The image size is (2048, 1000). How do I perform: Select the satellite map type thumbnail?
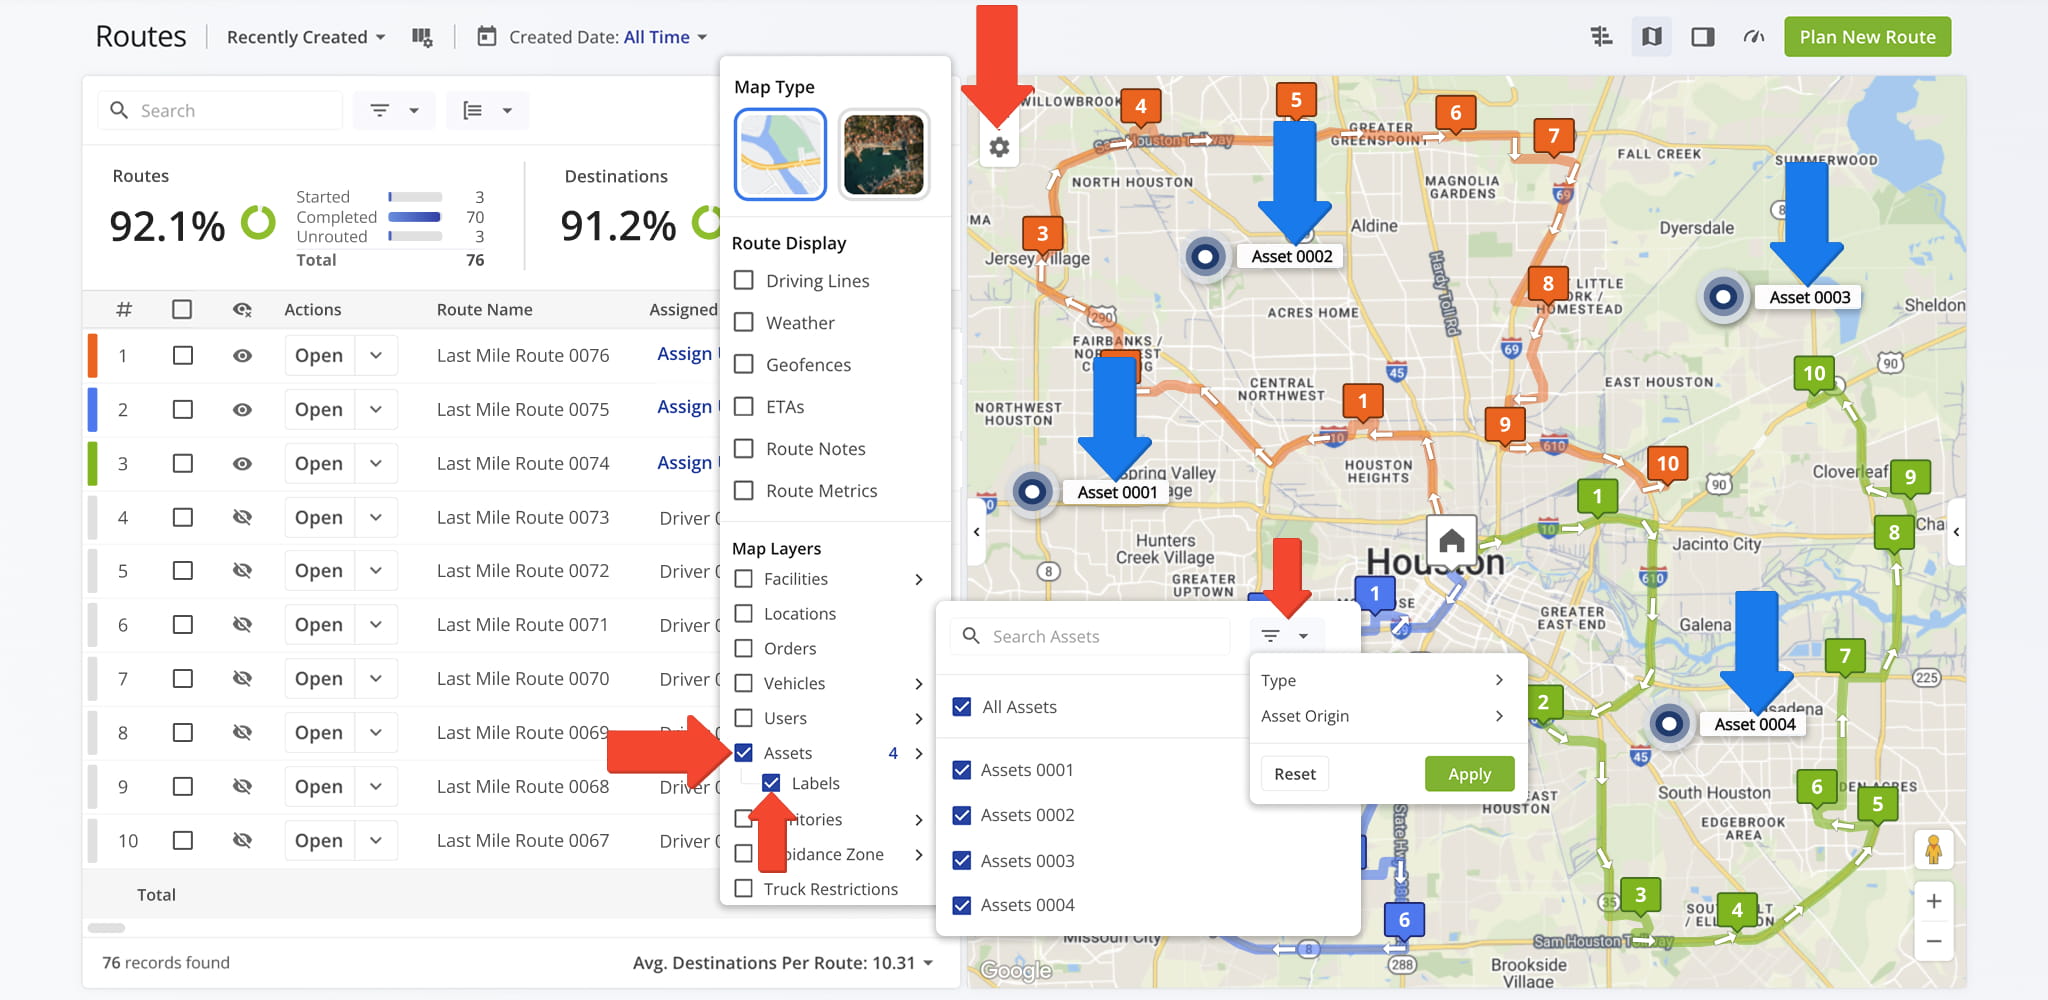point(884,155)
